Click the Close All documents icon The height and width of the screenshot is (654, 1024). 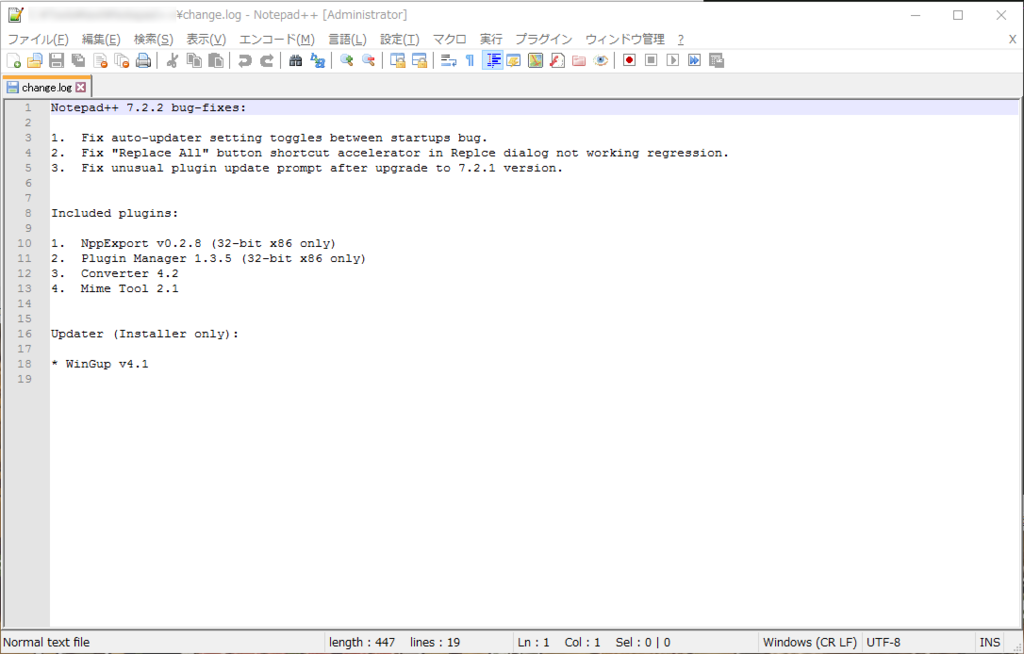tap(121, 61)
